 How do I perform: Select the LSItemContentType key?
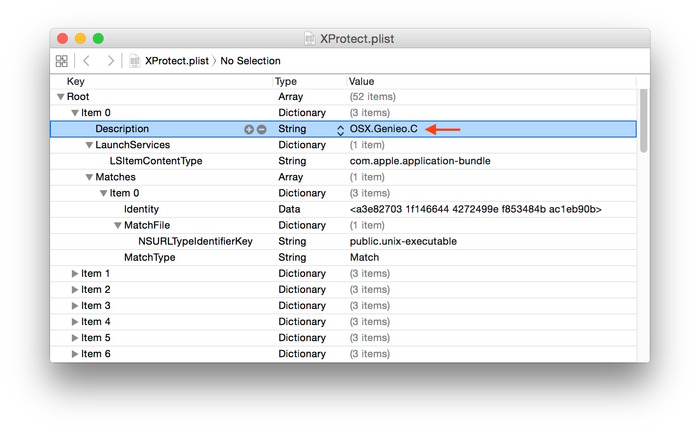(x=156, y=161)
